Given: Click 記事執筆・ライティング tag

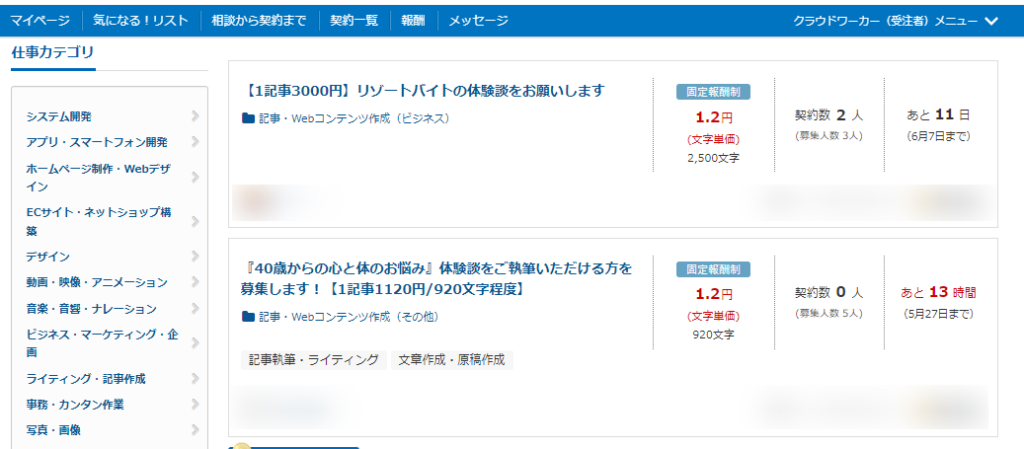Looking at the screenshot, I should pyautogui.click(x=313, y=359).
